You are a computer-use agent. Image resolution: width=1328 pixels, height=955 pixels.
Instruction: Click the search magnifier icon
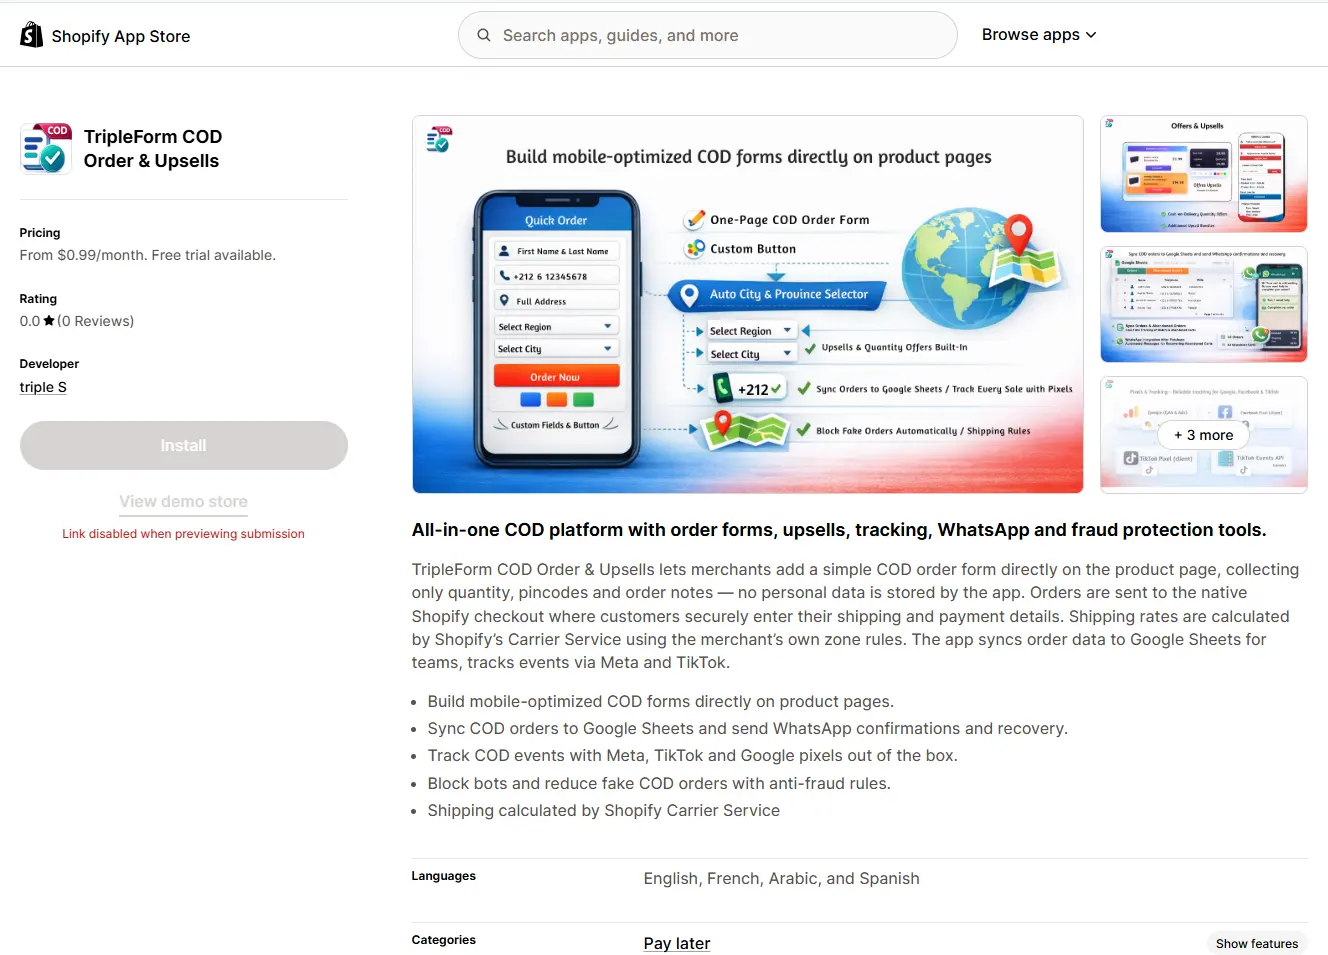(x=484, y=35)
